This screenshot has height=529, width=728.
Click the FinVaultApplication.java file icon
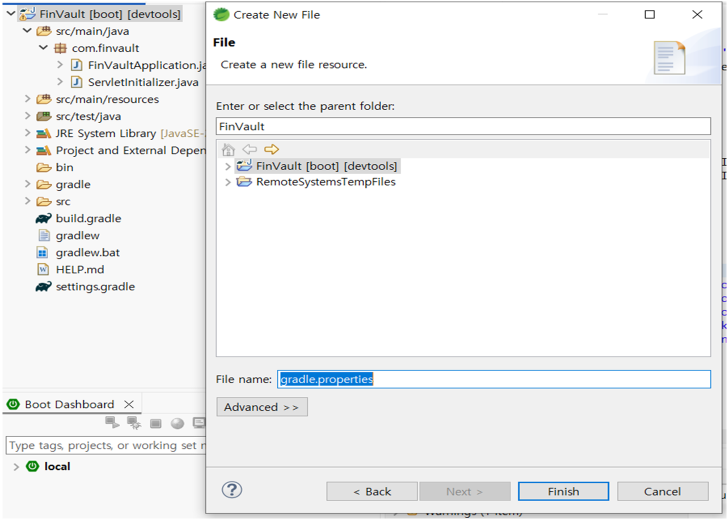(x=76, y=65)
